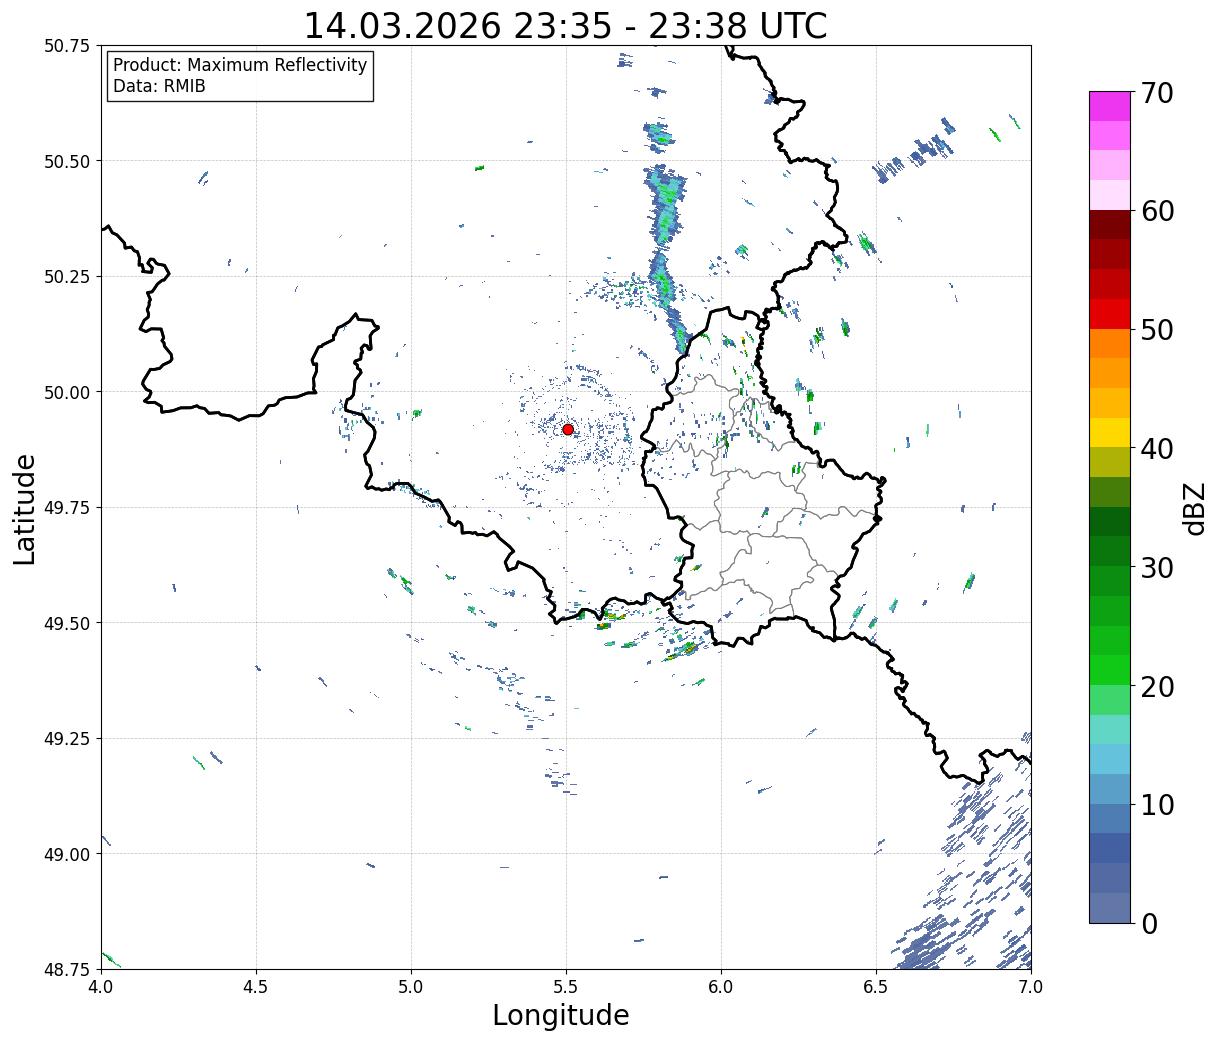Image resolution: width=1219 pixels, height=1040 pixels.
Task: Click the blue 10 dBZ color band
Action: point(1110,818)
